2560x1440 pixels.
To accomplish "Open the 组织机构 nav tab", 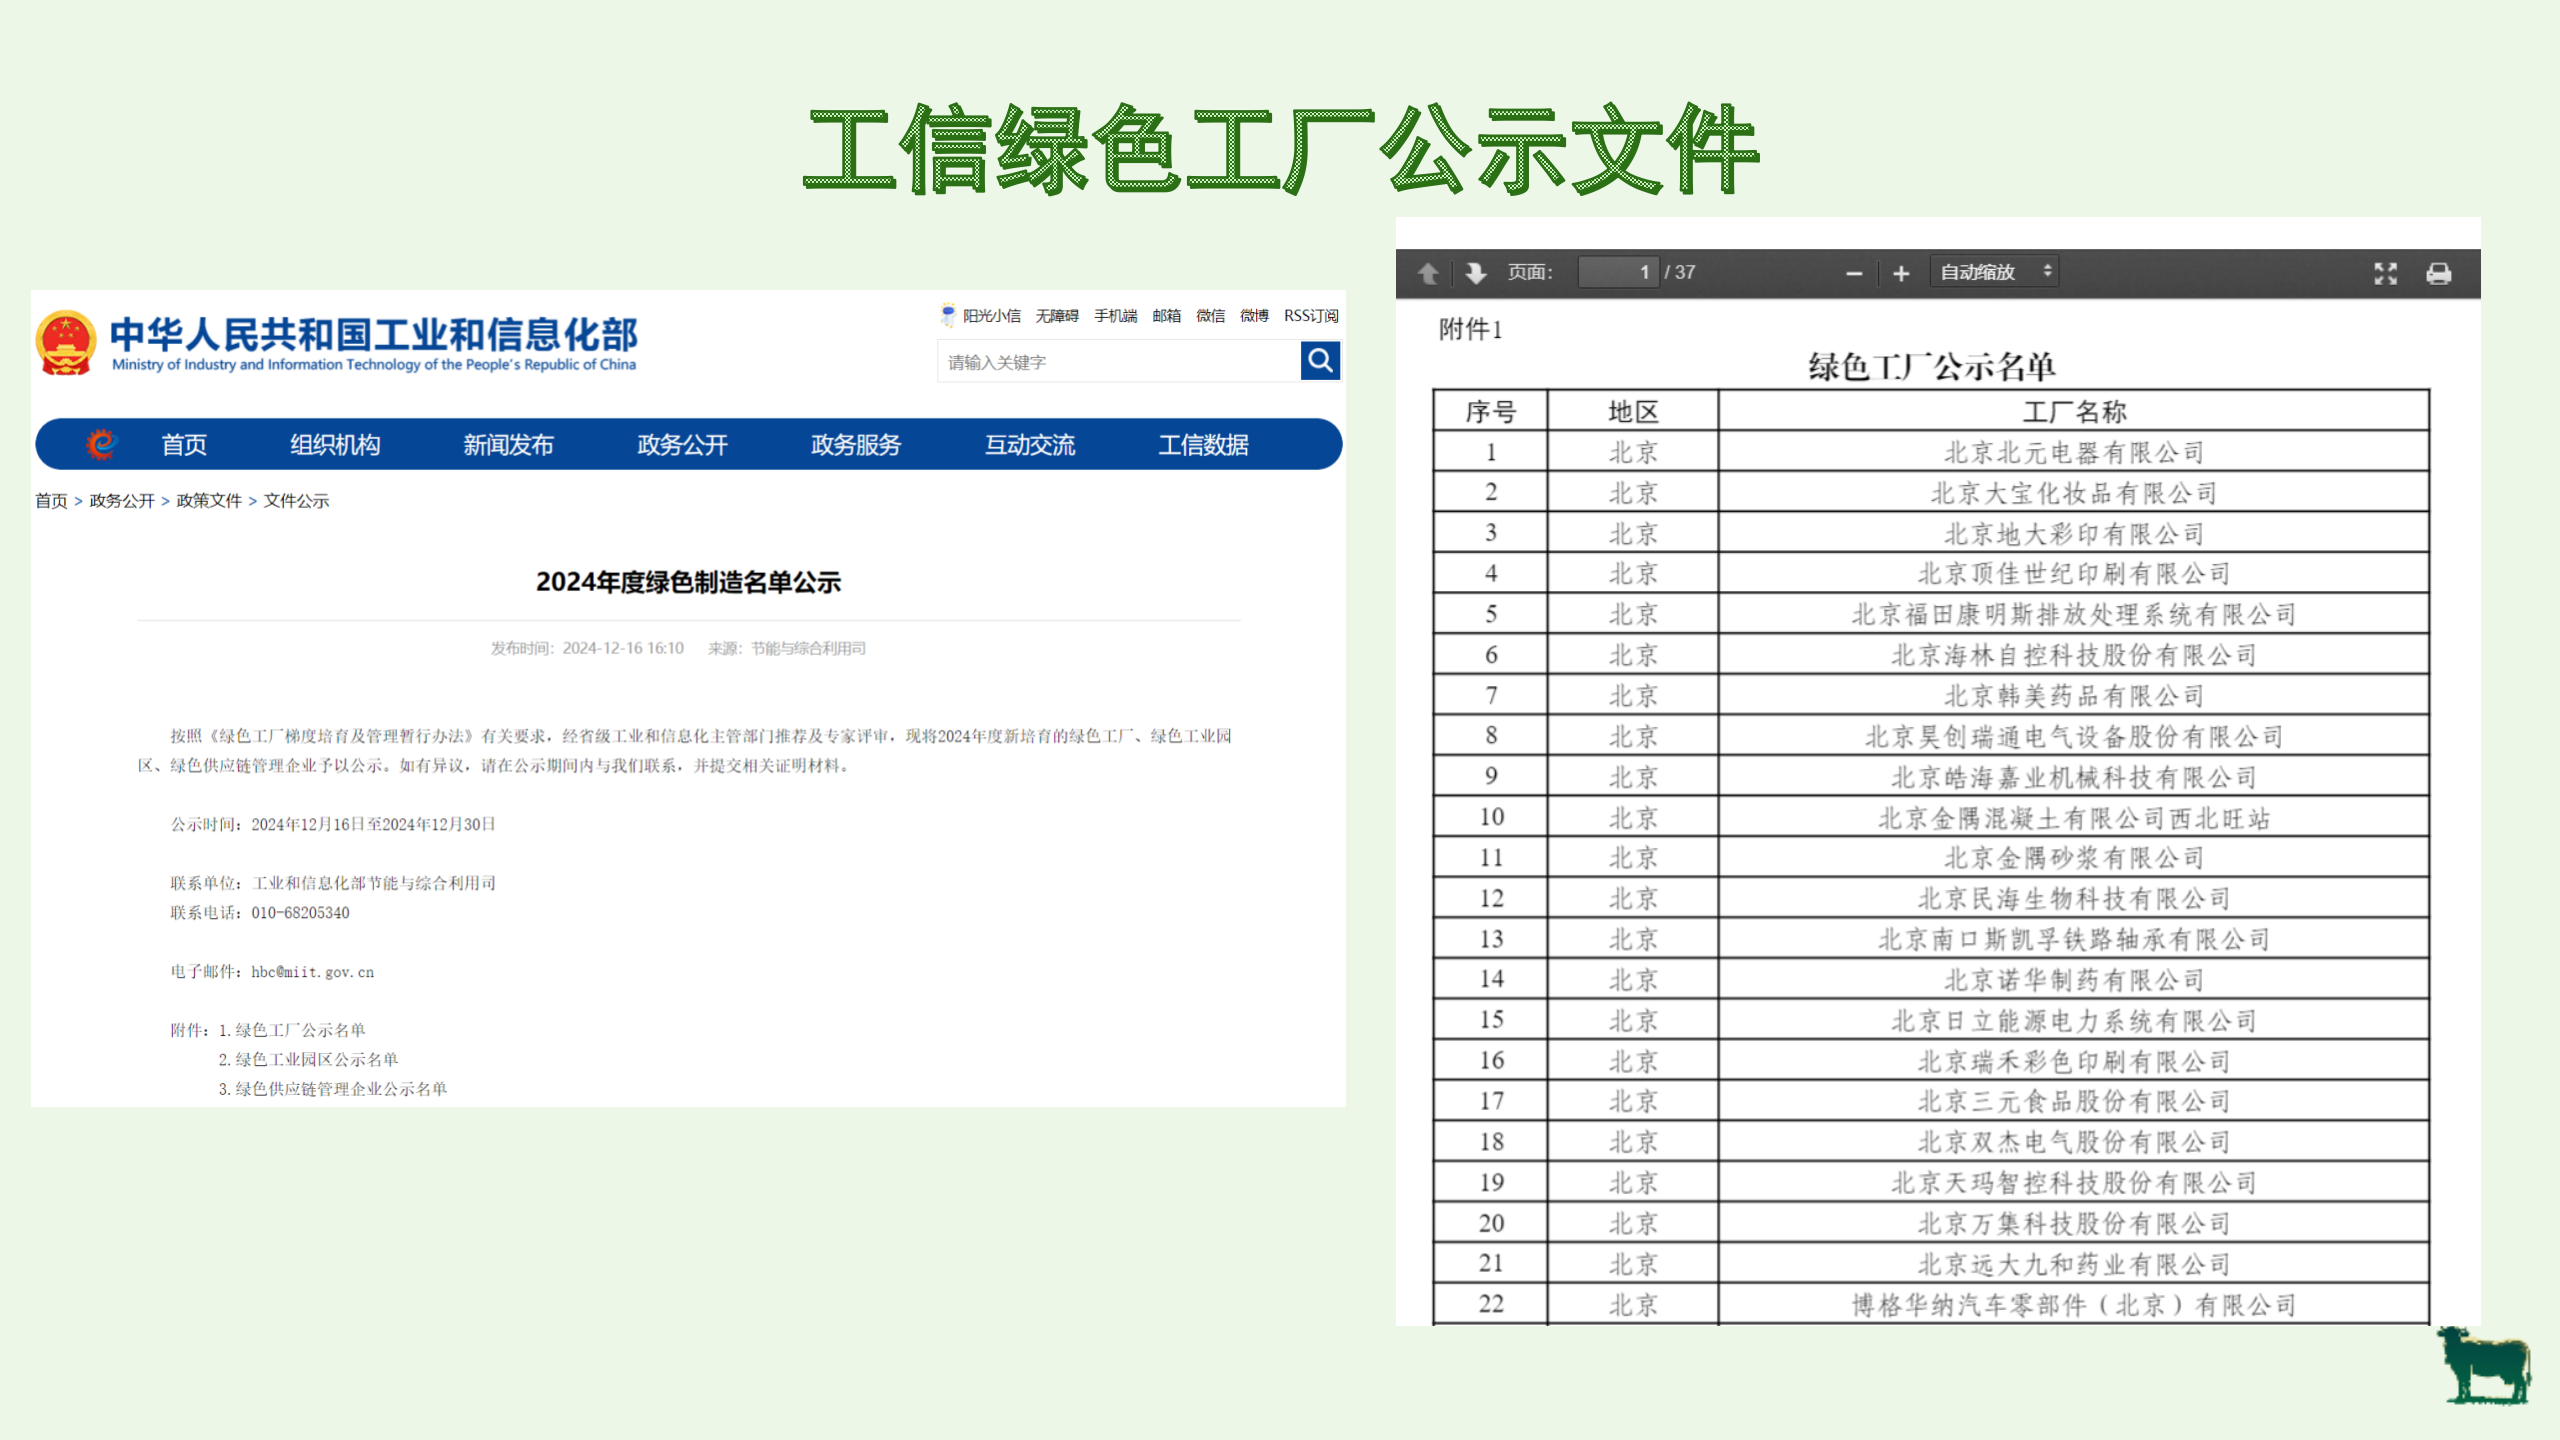I will coord(335,445).
